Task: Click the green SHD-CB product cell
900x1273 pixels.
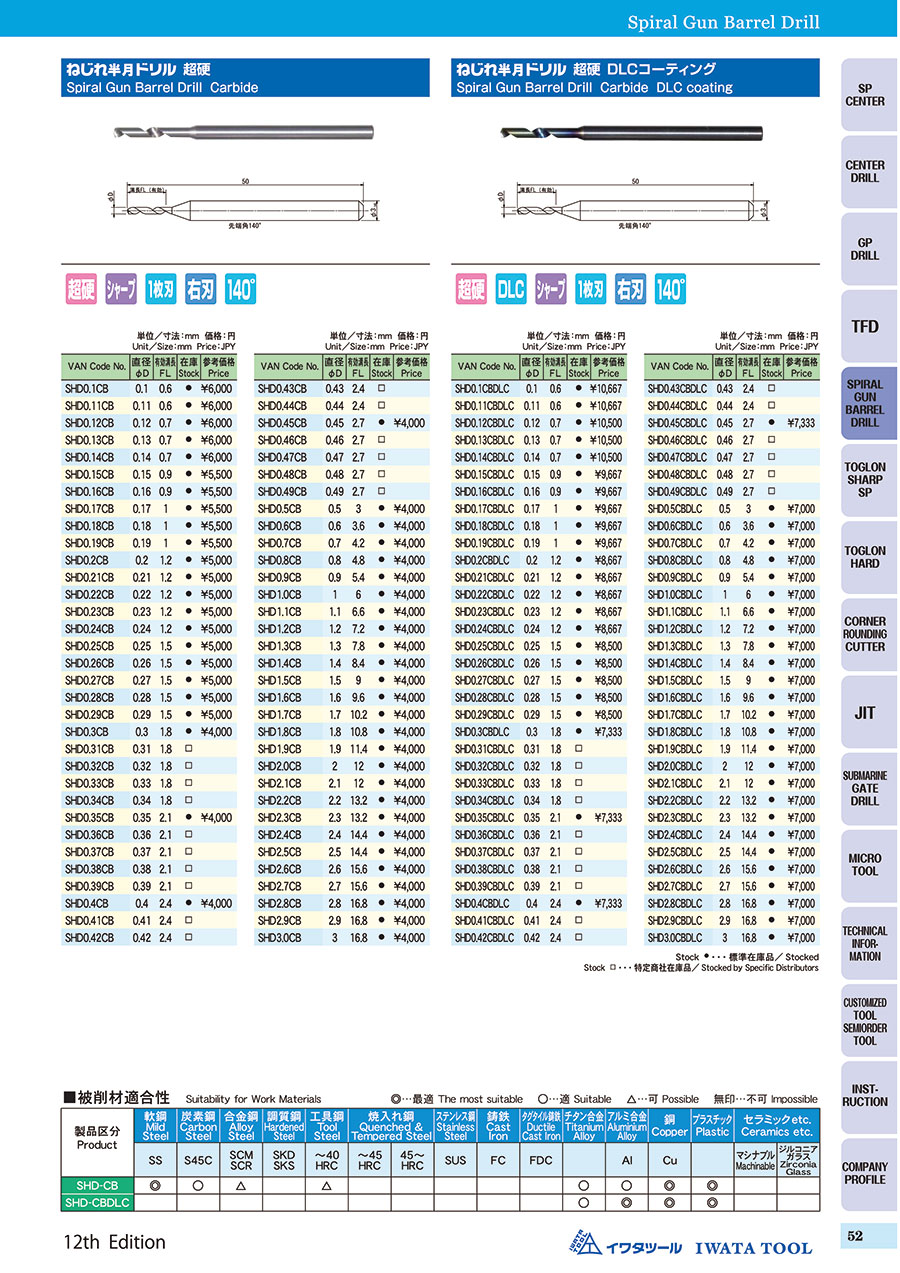Action: (97, 1185)
